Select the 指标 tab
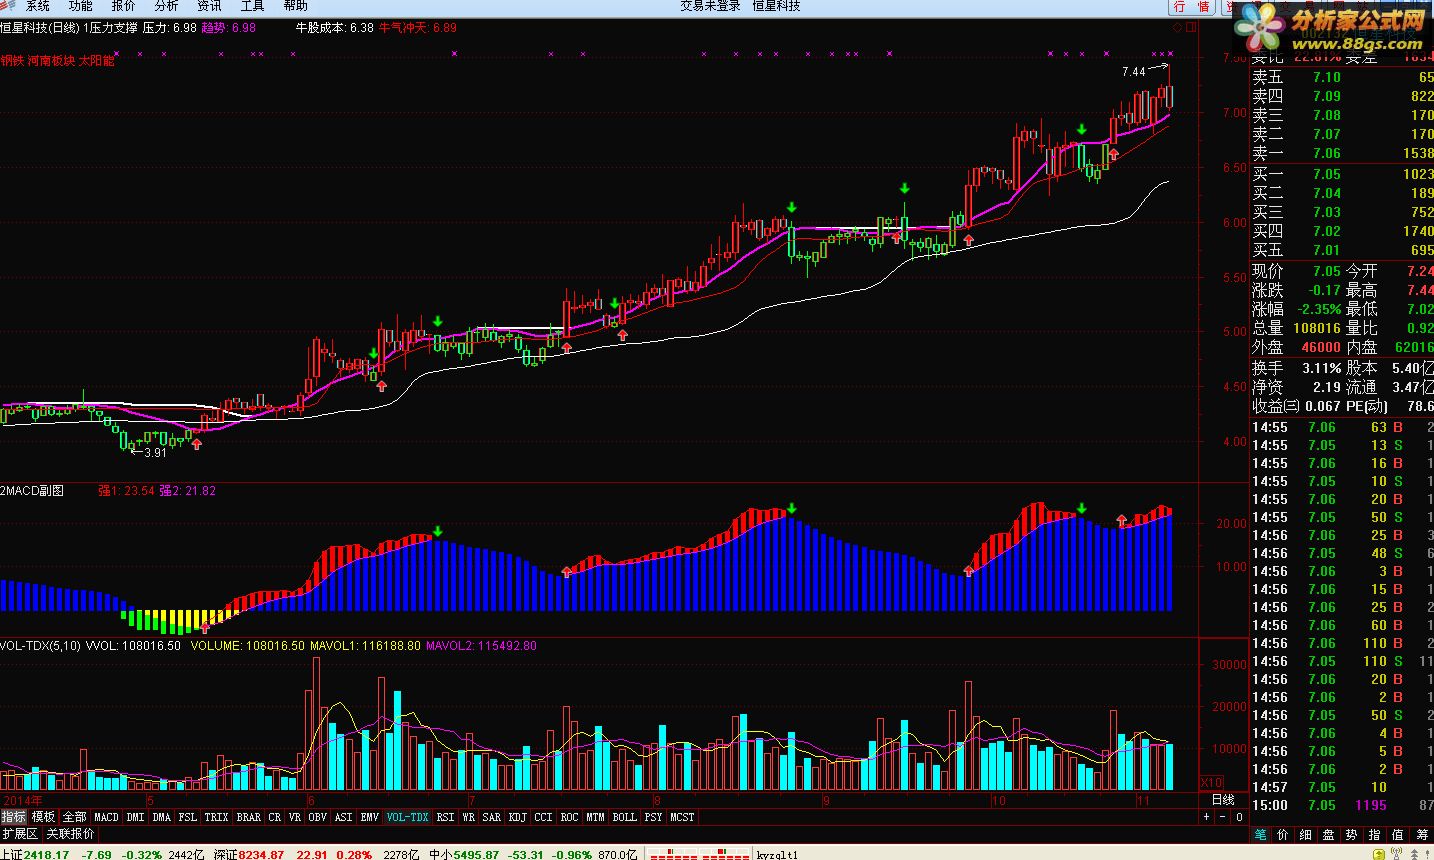Screen dimensions: 1434x860 14,817
